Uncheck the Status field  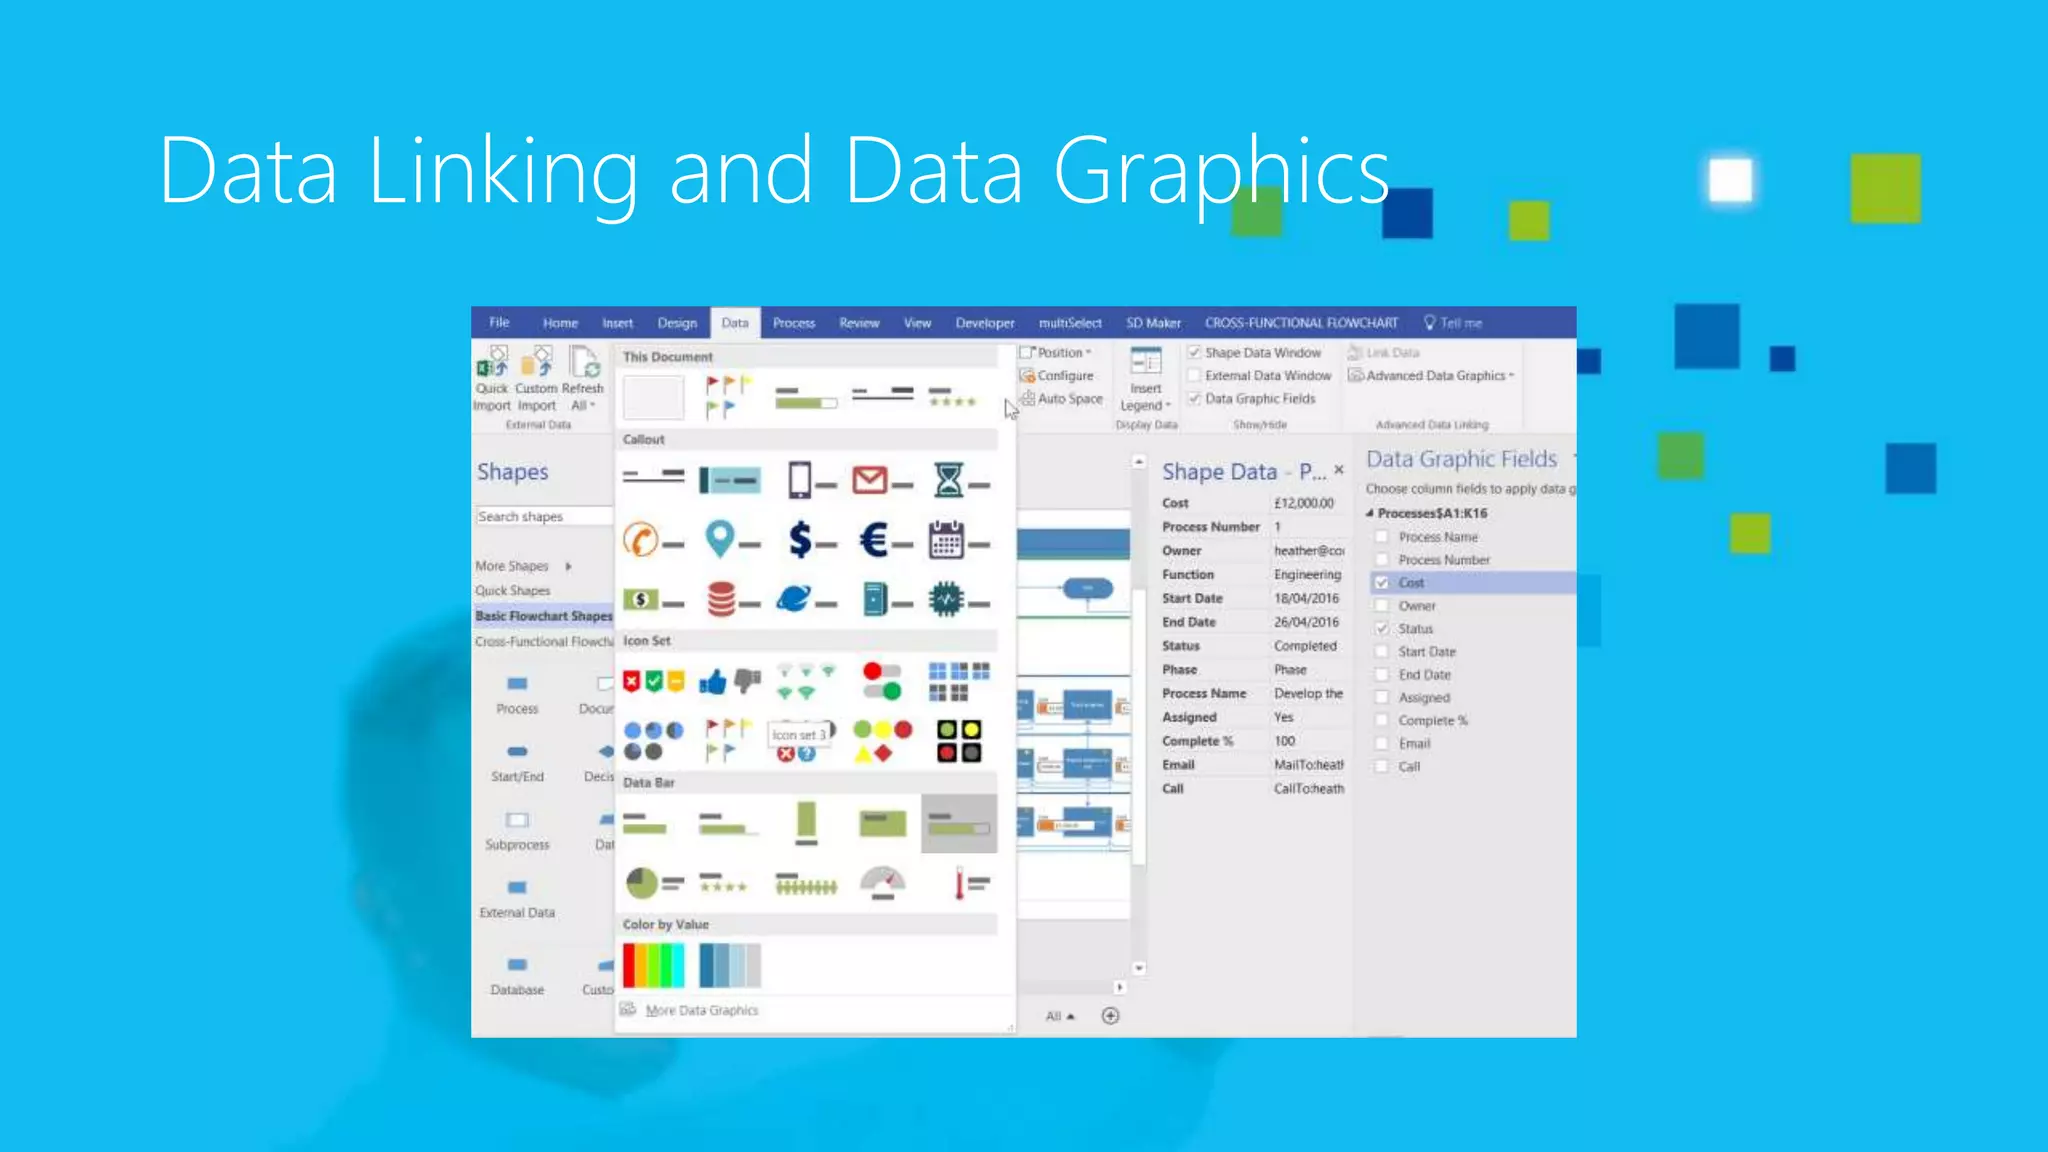(x=1382, y=629)
